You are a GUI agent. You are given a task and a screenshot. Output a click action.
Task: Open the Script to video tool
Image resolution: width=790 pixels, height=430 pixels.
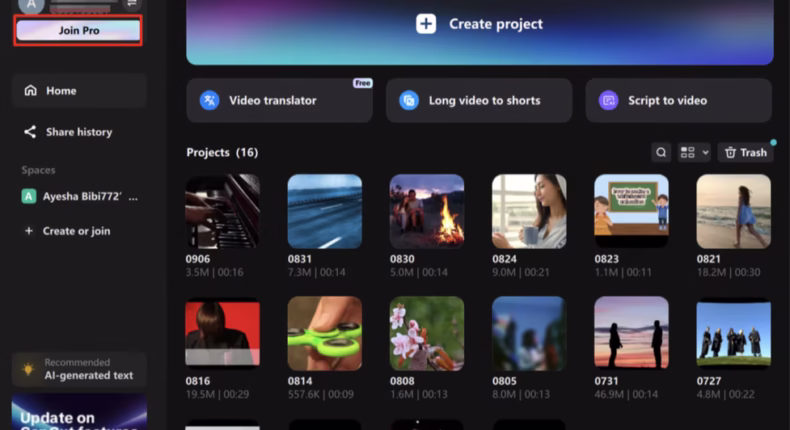[x=678, y=100]
